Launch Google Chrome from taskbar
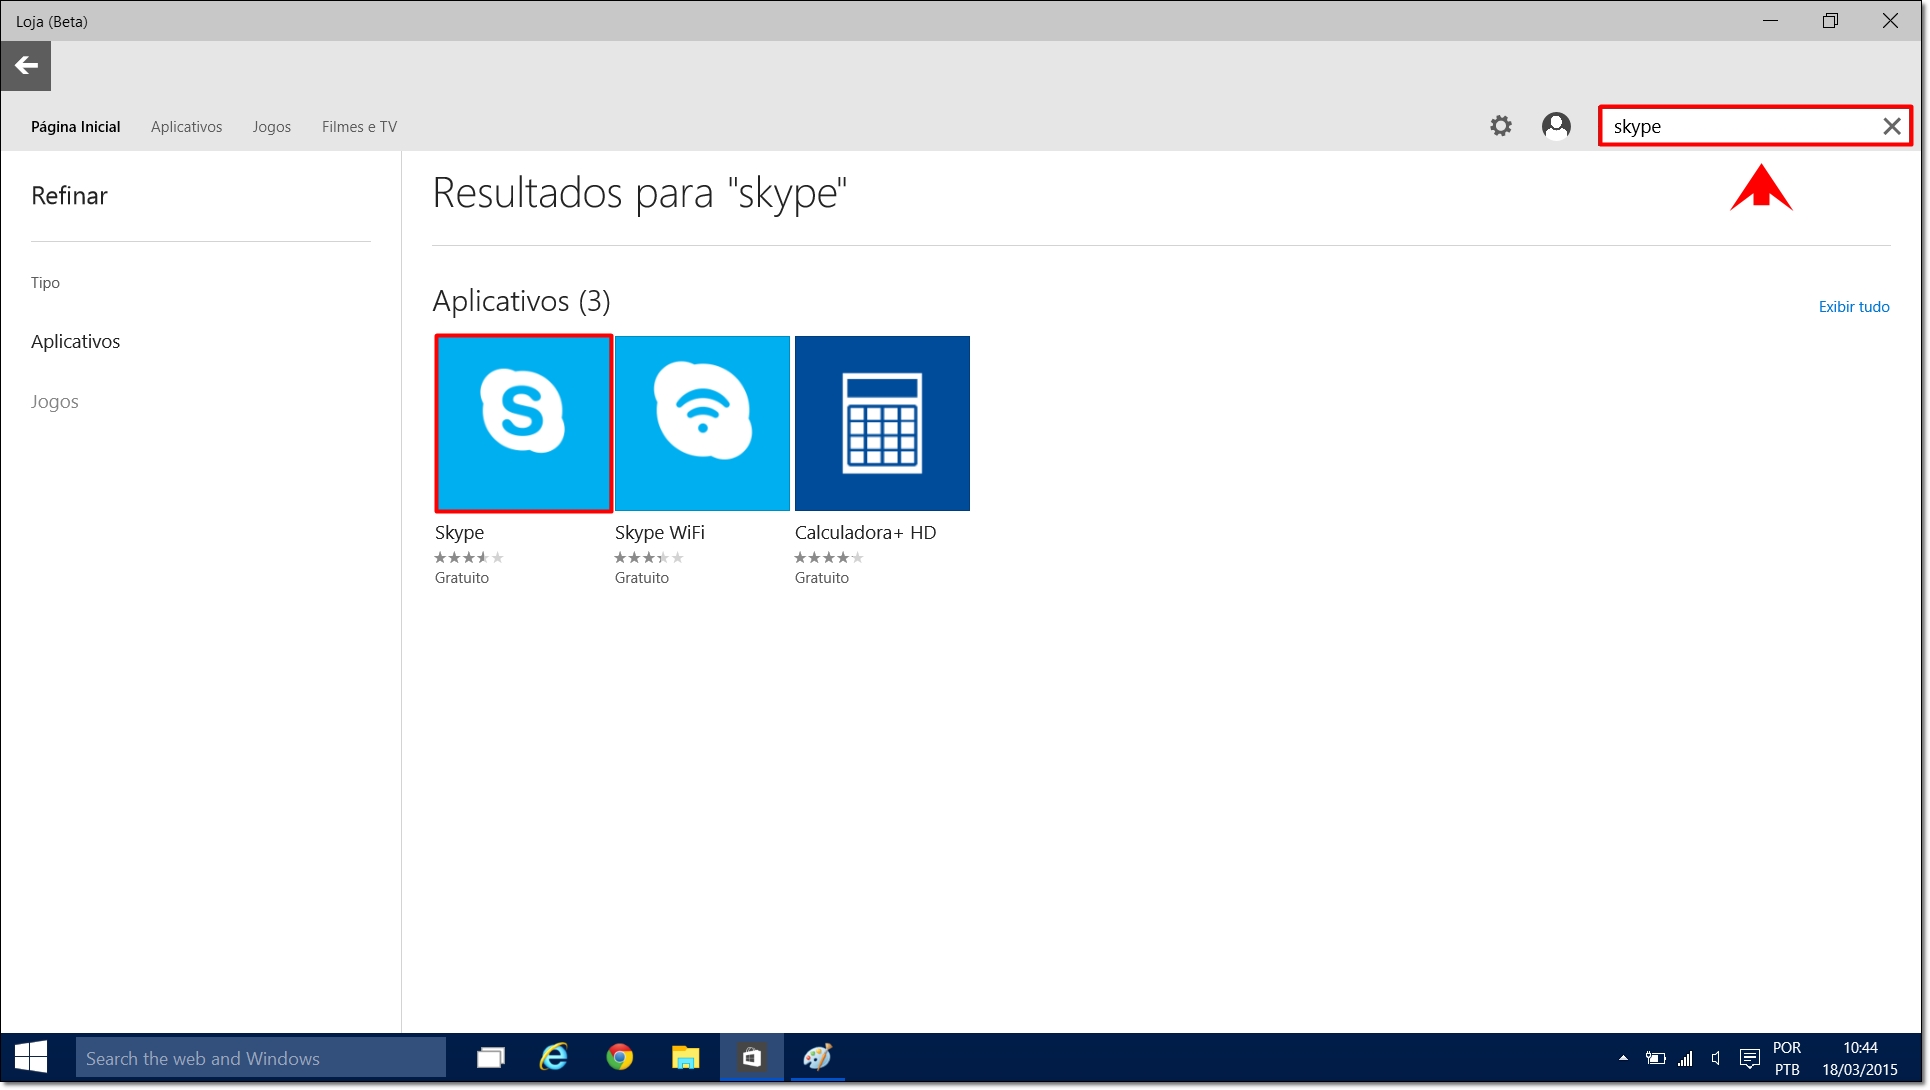 click(x=620, y=1057)
